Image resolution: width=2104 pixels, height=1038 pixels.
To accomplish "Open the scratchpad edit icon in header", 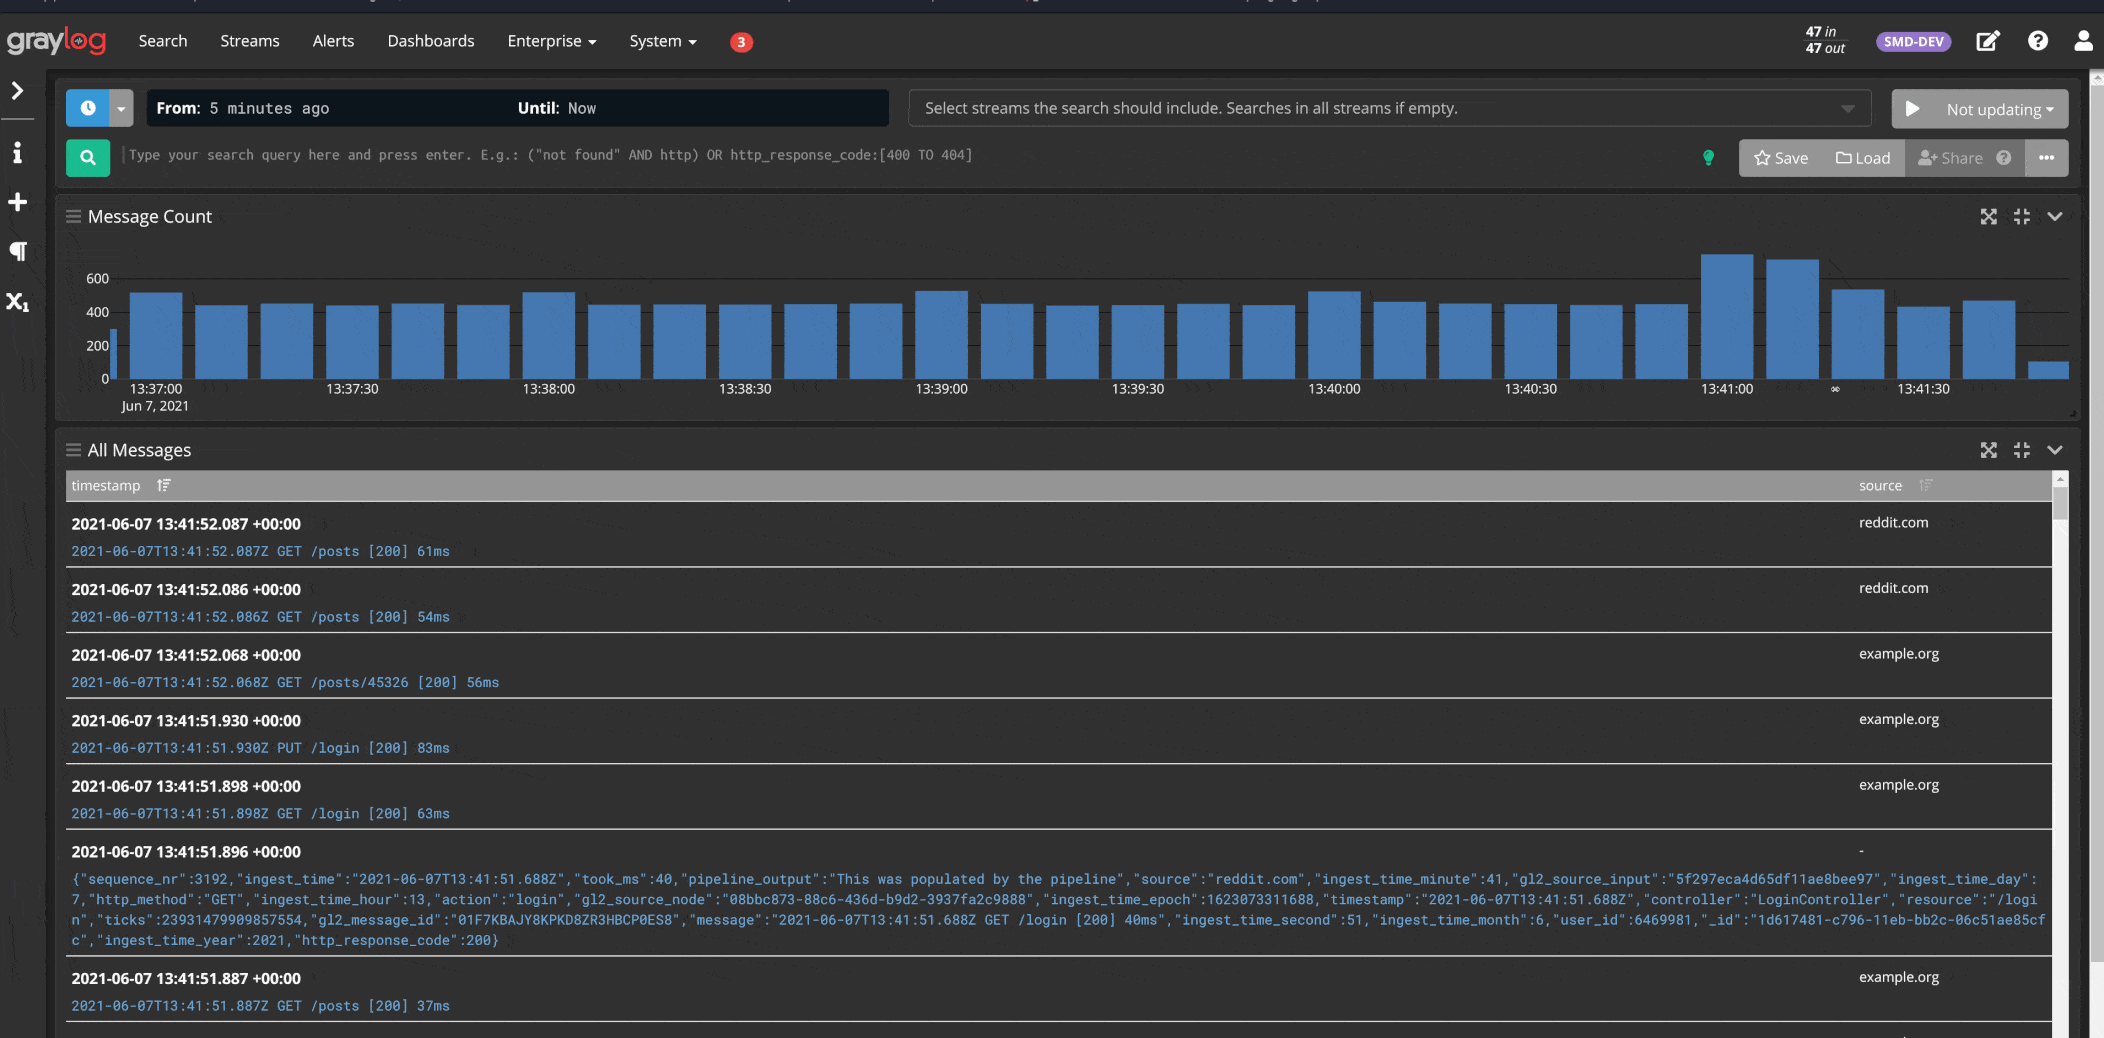I will coord(1987,41).
